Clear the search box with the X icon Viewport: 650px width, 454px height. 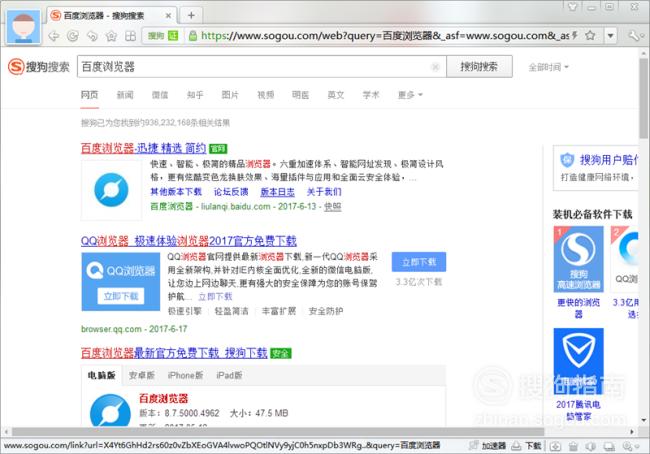click(435, 67)
